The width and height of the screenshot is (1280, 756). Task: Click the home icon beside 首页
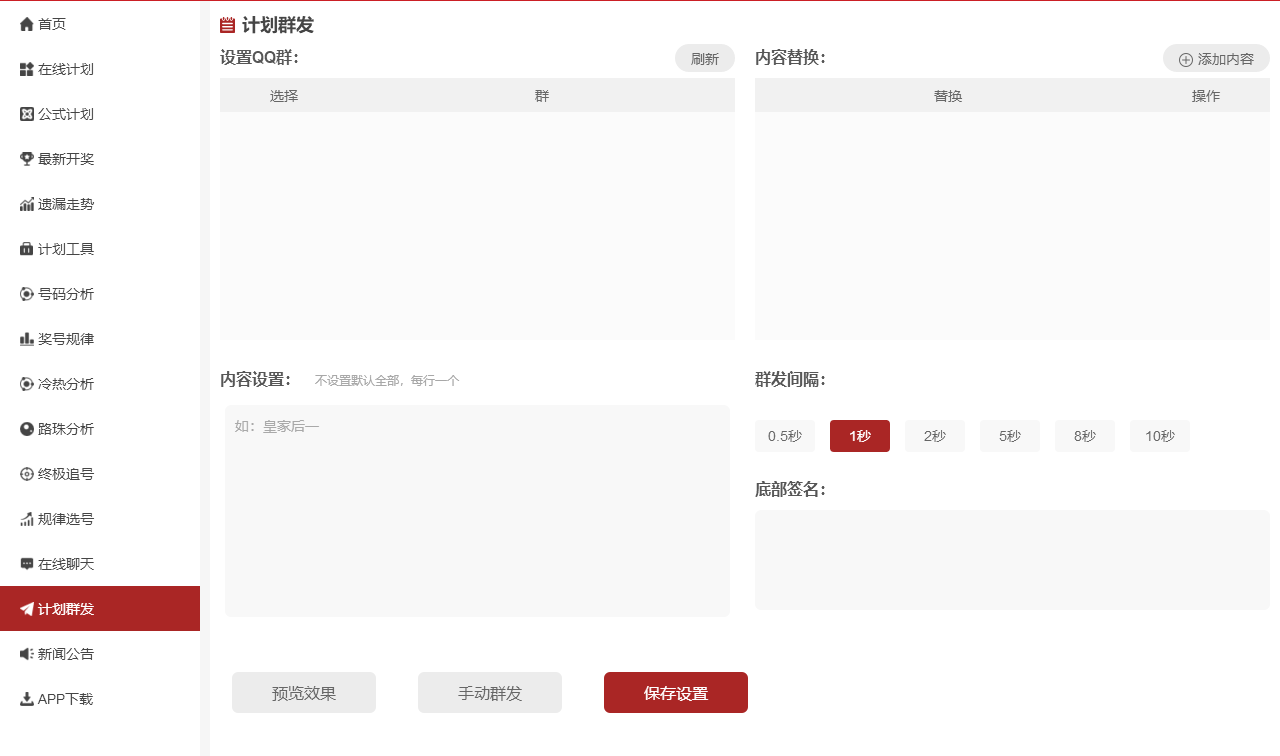coord(27,24)
